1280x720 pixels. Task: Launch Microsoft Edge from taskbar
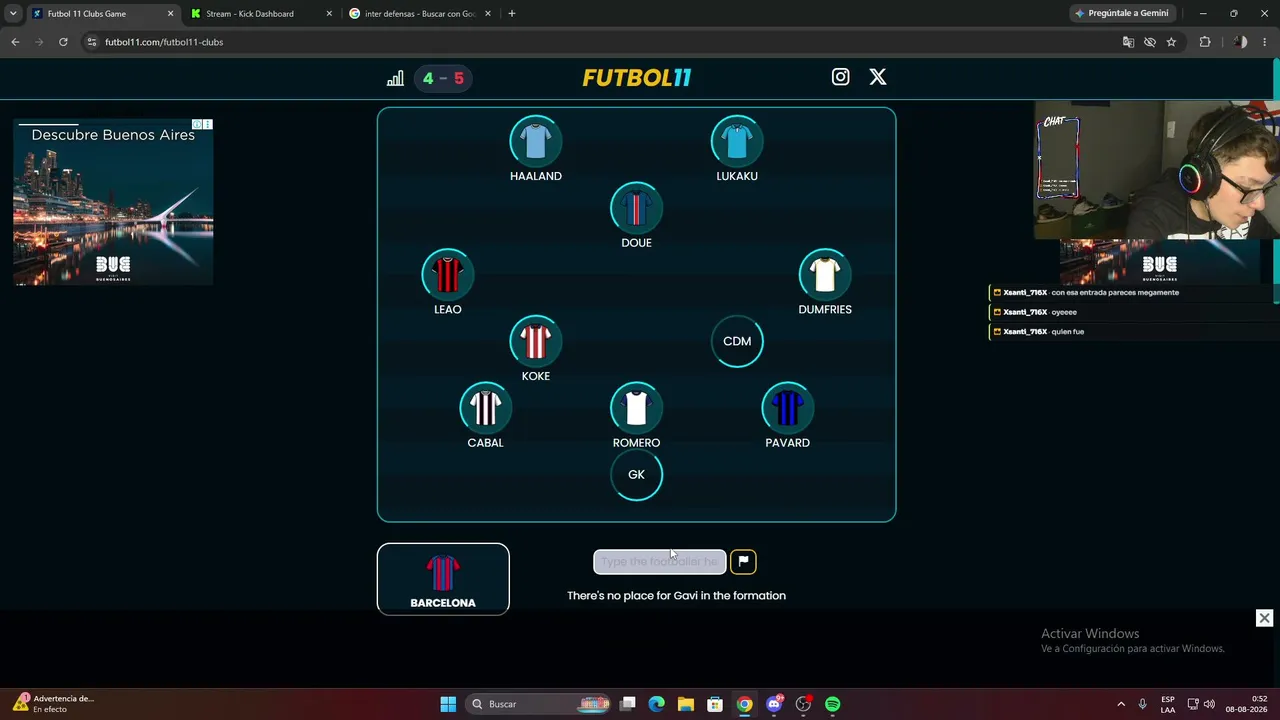[x=657, y=704]
